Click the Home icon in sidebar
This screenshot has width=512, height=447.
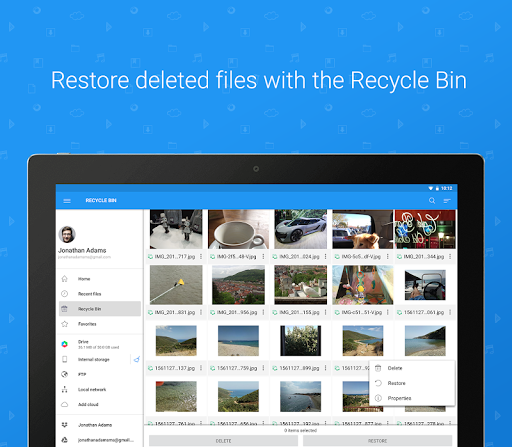click(x=65, y=279)
